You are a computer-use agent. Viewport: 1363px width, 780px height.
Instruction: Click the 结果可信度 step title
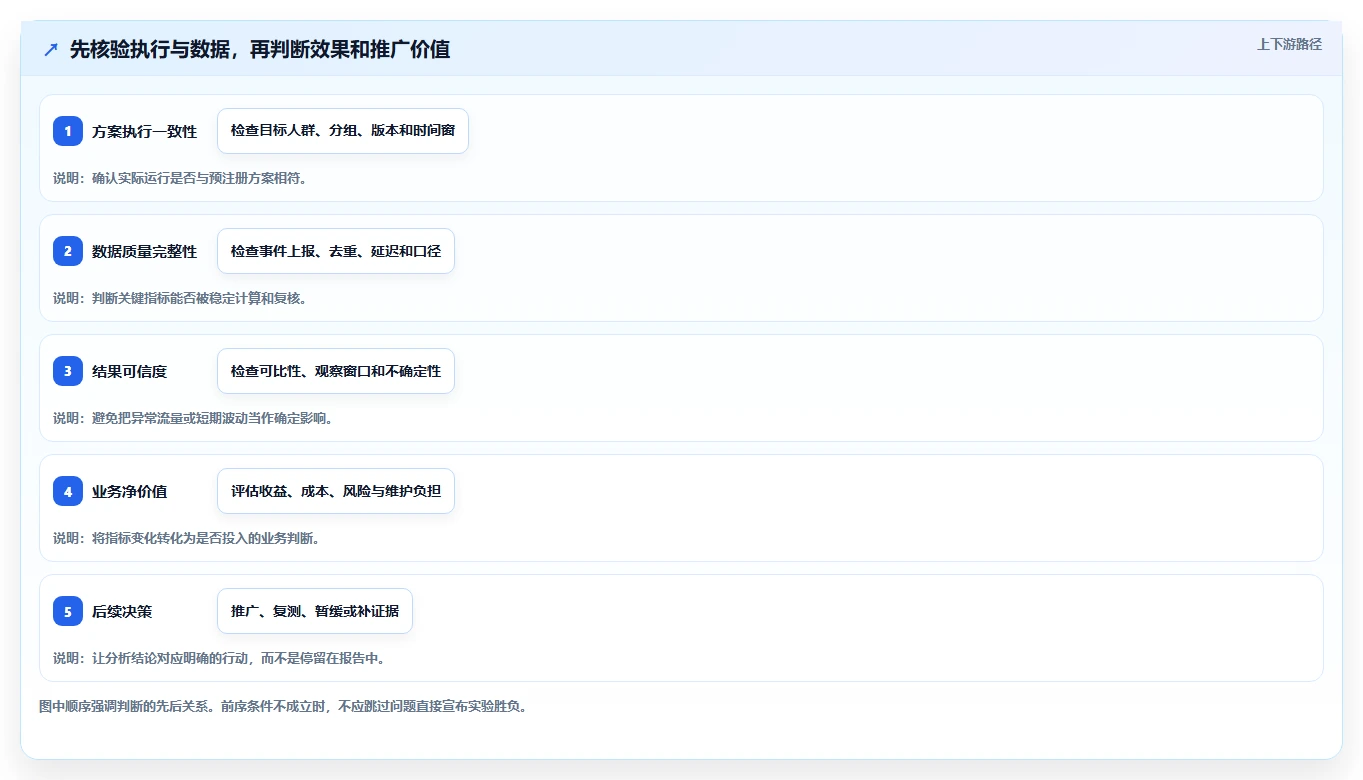tap(129, 371)
